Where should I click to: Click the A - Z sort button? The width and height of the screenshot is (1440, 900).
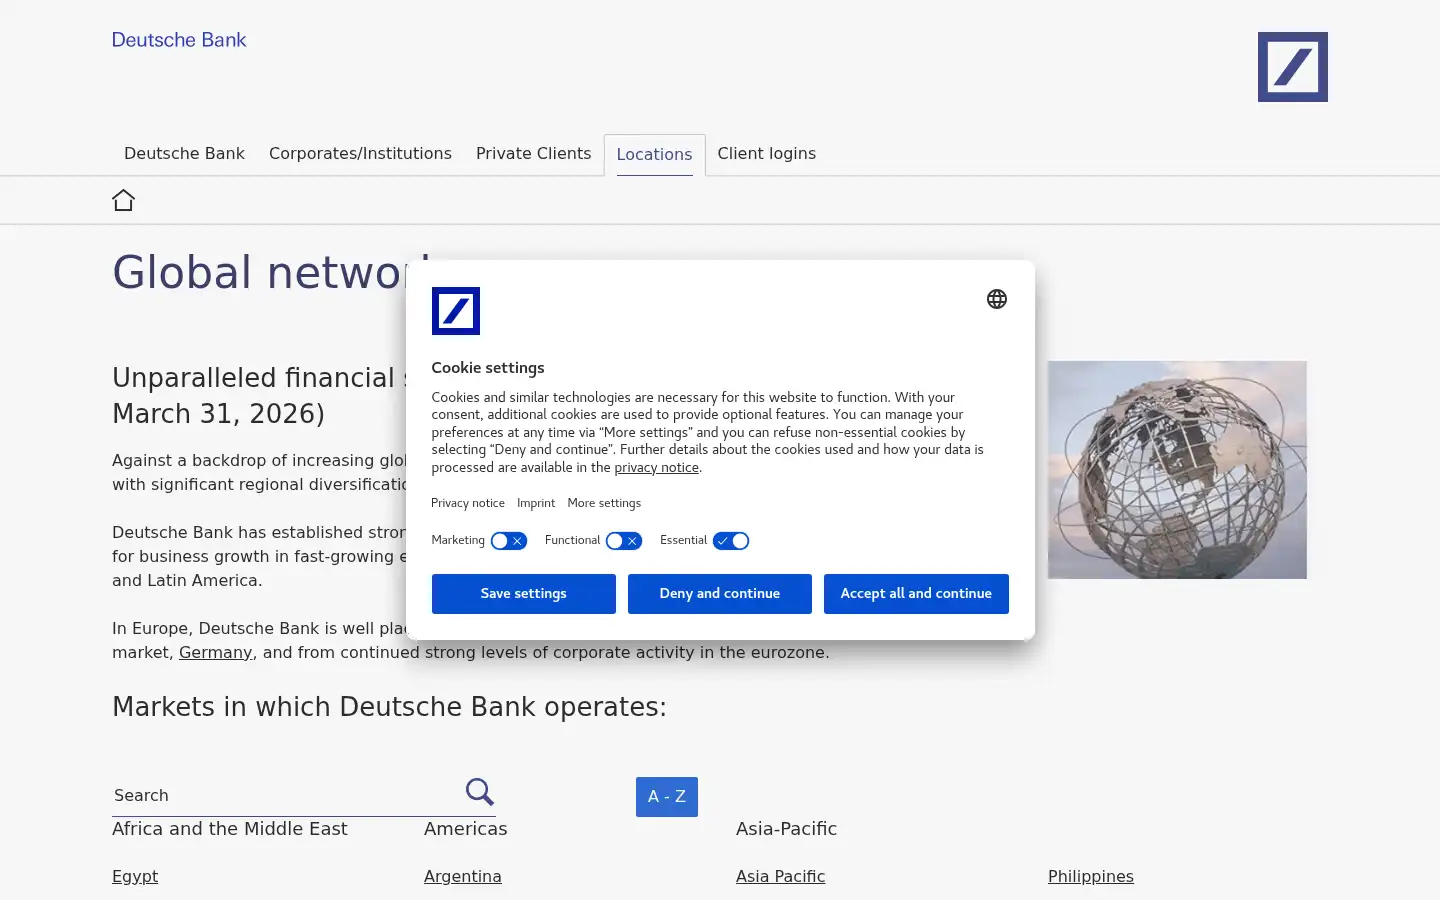click(x=667, y=796)
